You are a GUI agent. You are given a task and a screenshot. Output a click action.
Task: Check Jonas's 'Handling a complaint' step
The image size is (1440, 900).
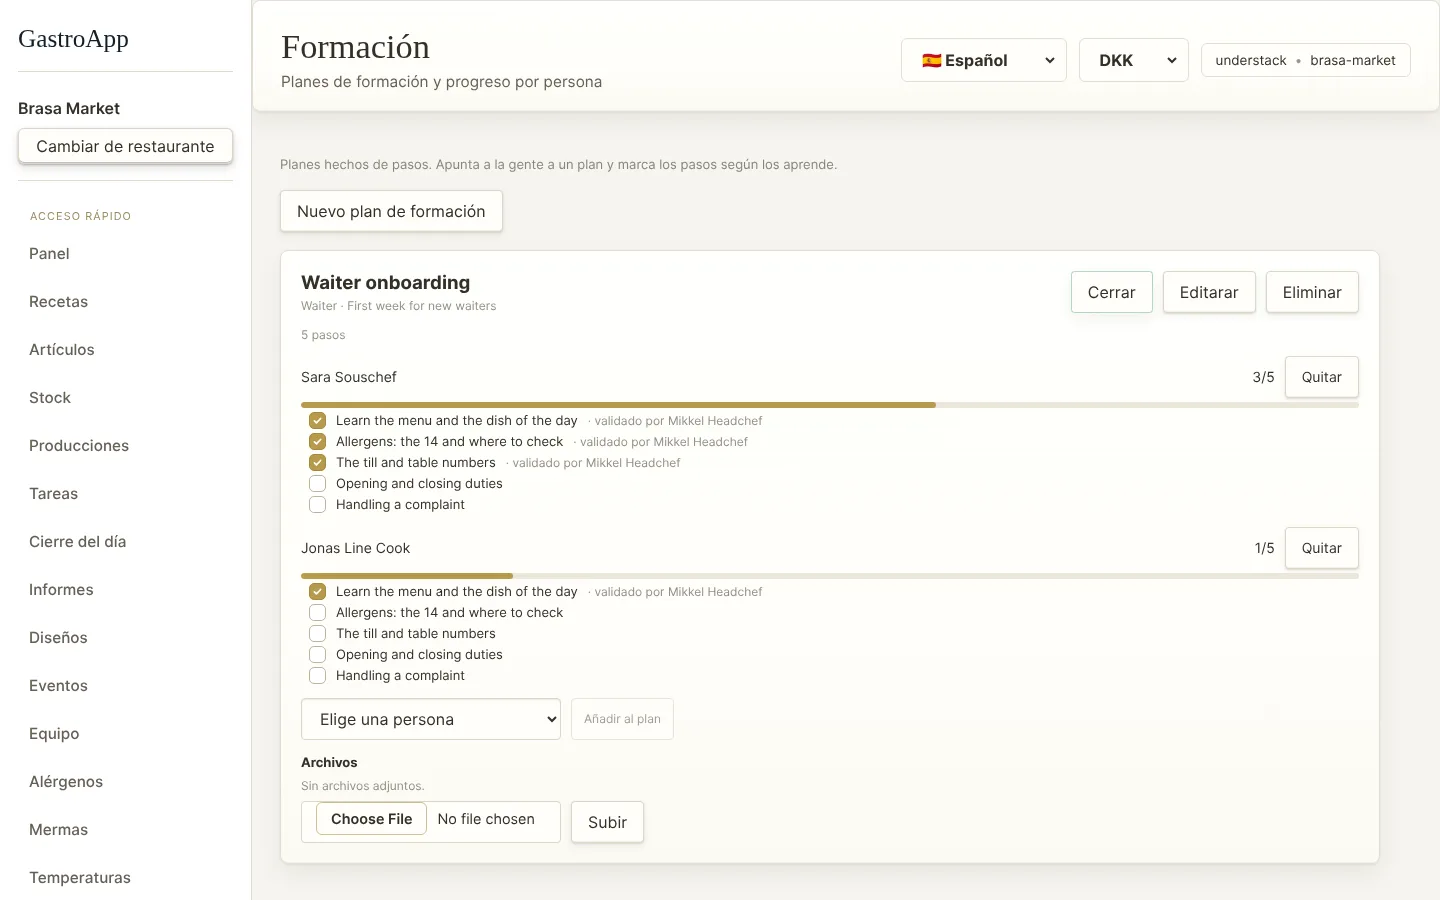317,676
